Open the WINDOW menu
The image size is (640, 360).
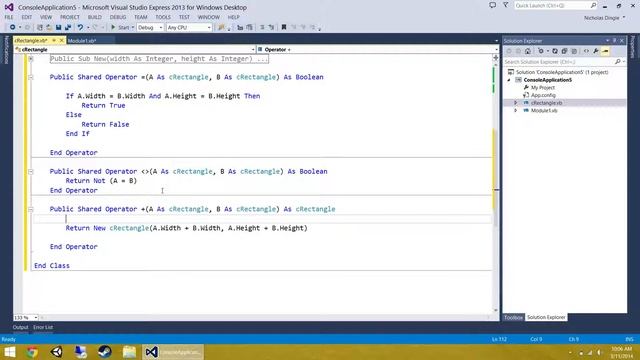pos(209,17)
